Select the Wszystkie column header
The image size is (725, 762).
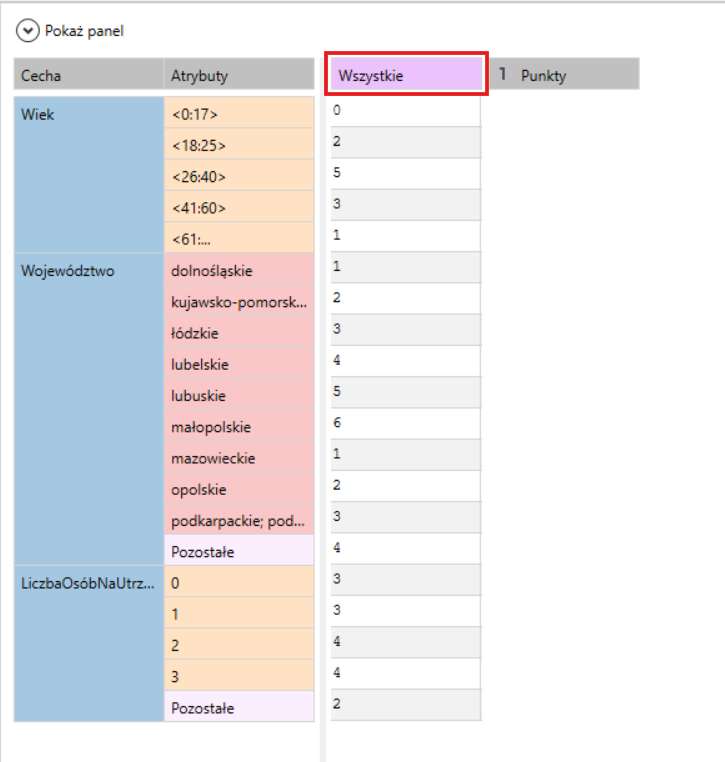[406, 74]
